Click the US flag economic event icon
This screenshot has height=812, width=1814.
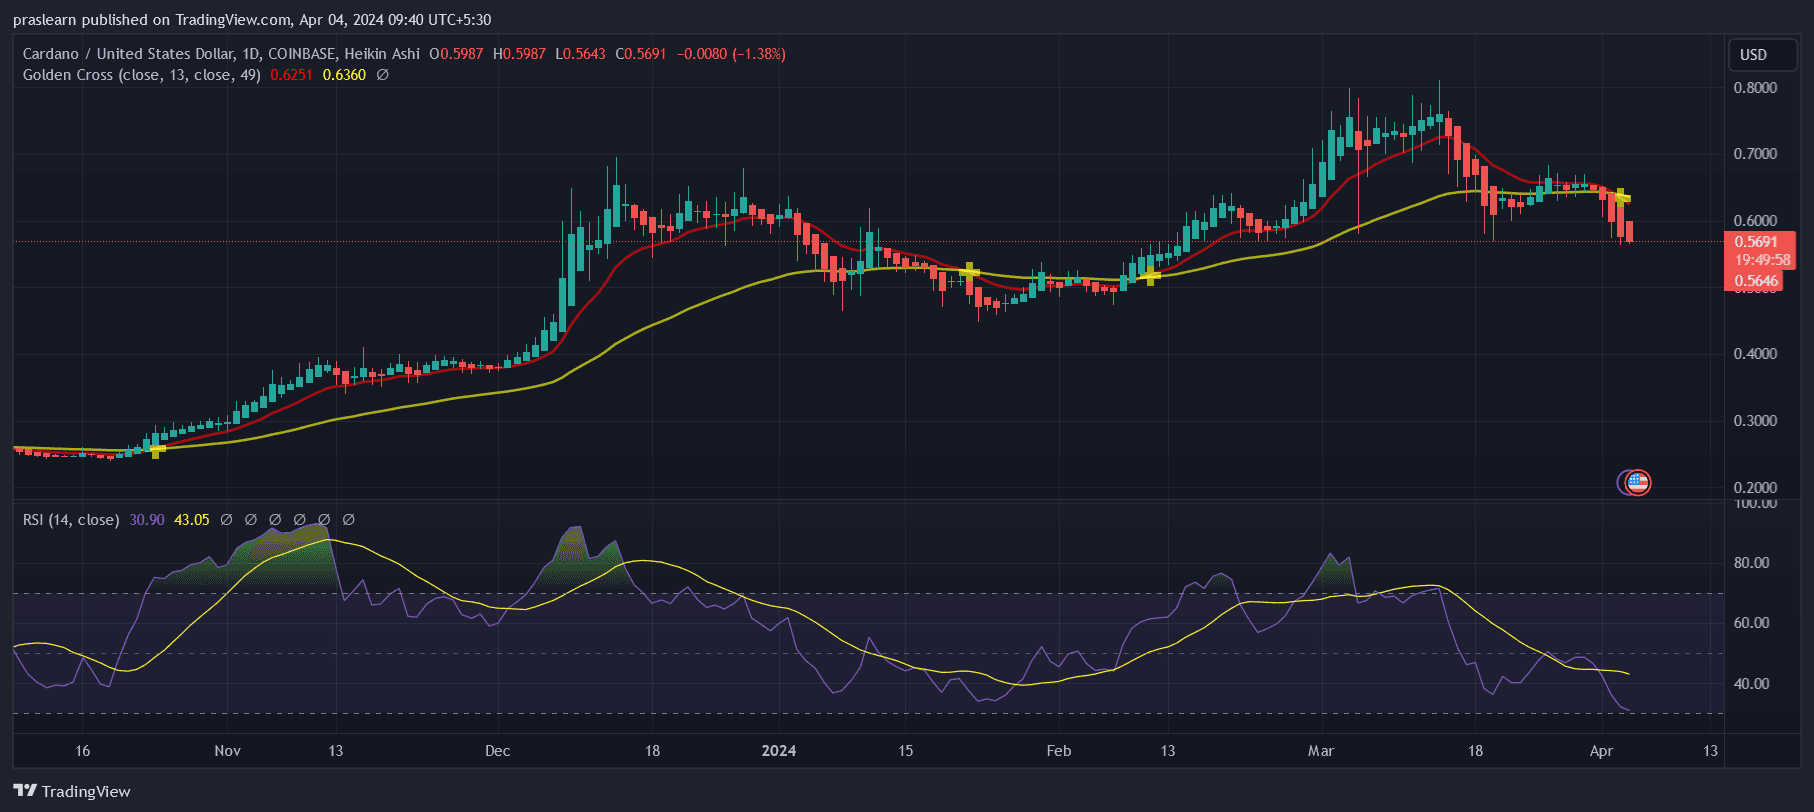(x=1637, y=483)
